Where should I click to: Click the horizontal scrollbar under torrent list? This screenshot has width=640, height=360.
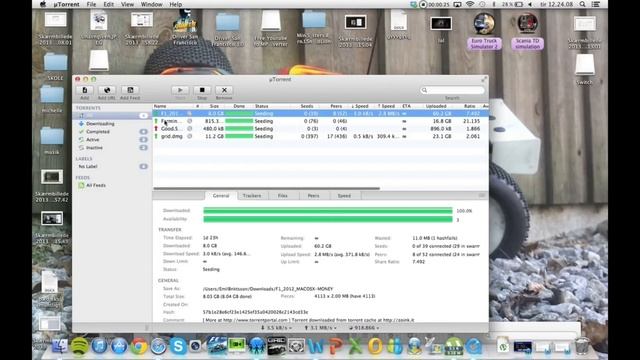[x=267, y=189]
